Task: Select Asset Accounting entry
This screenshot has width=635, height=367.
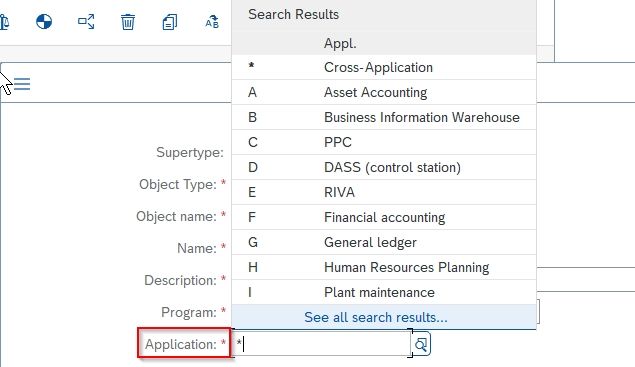Action: 384,92
